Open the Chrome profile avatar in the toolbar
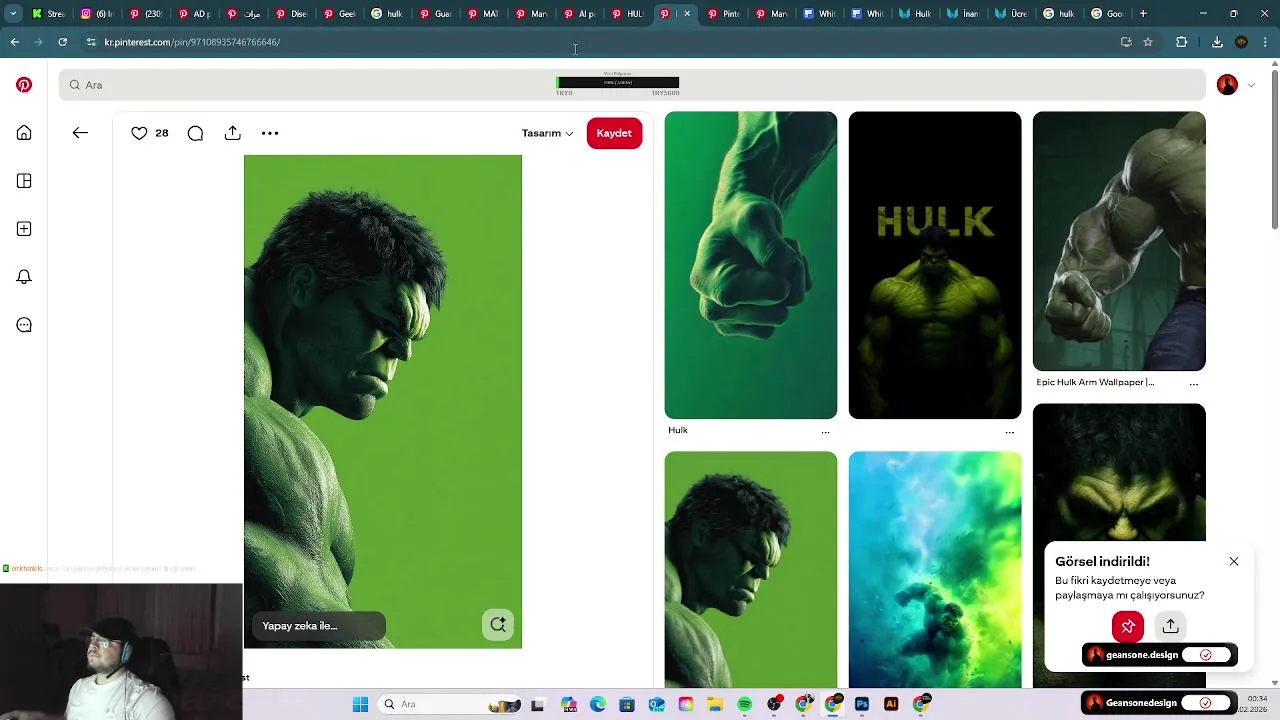Screen dimensions: 1280x720 [1242, 42]
